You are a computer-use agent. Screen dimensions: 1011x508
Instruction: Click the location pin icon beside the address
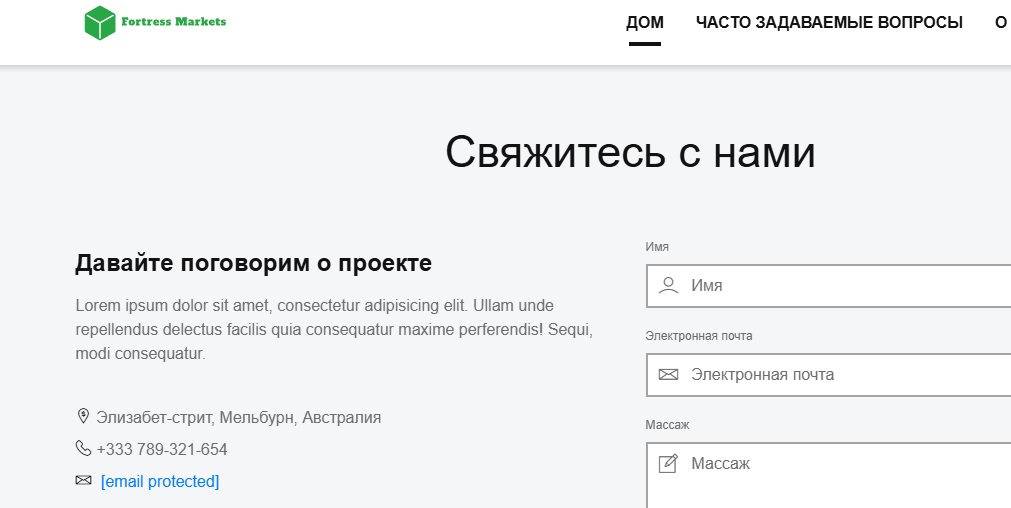coord(83,417)
